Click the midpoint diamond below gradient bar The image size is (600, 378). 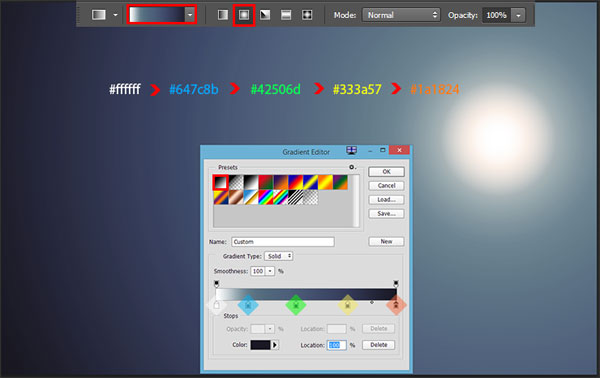[x=372, y=302]
